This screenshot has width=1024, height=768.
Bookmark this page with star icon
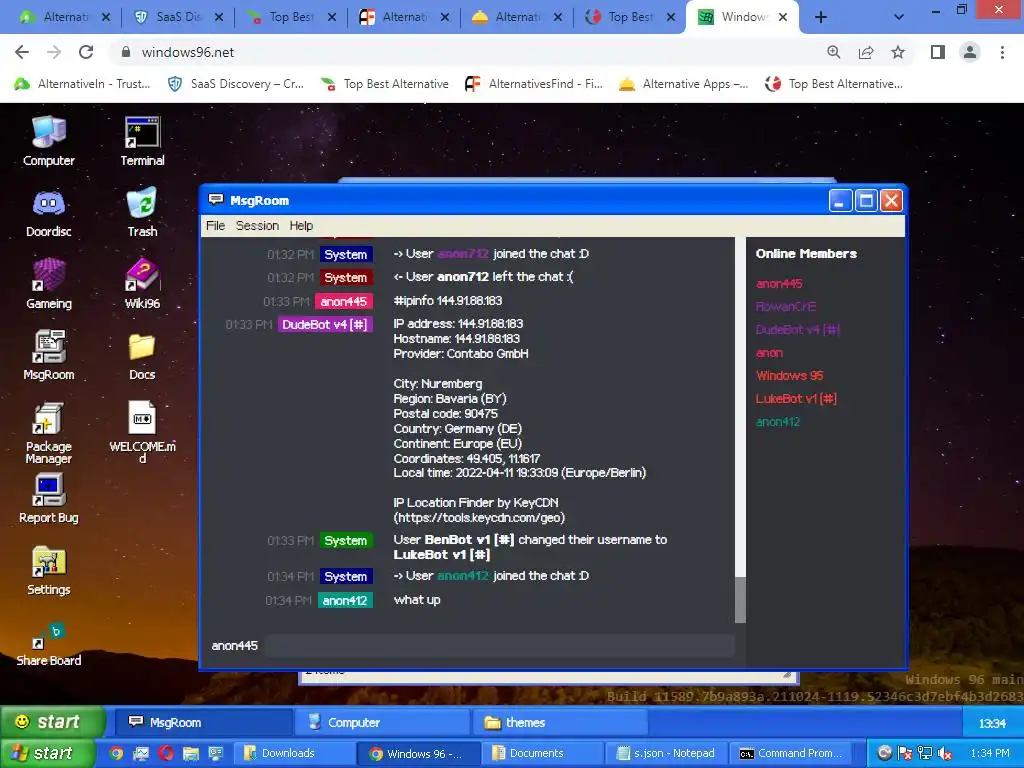pos(898,52)
